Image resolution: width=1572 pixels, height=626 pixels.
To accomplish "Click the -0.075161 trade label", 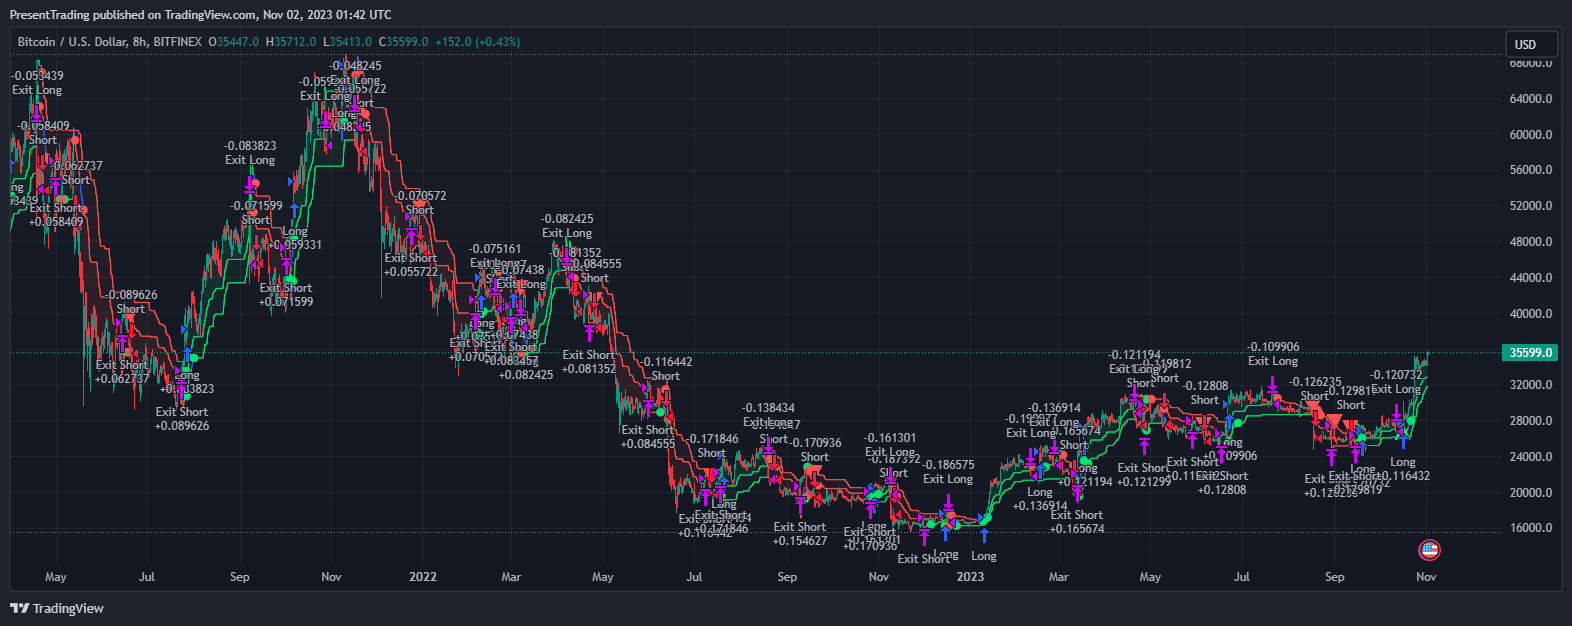I will coord(495,249).
